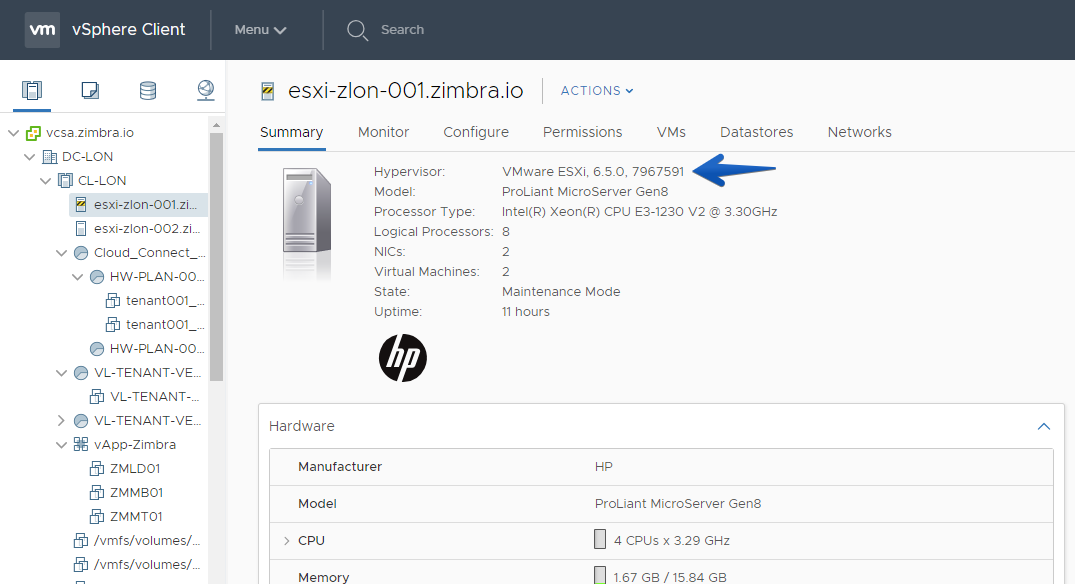Switch to the Datastores tab
This screenshot has width=1075, height=584.
(756, 132)
